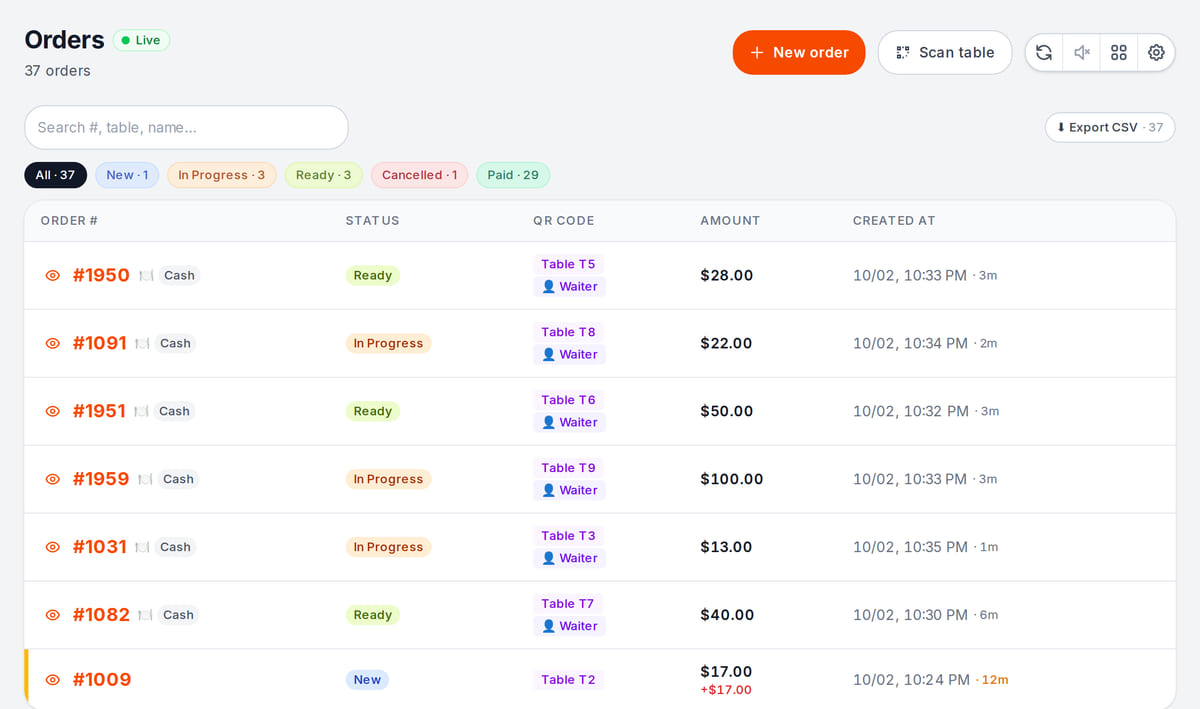Click Ready status of order #1951
Screen dimensions: 1200x709
373,411
